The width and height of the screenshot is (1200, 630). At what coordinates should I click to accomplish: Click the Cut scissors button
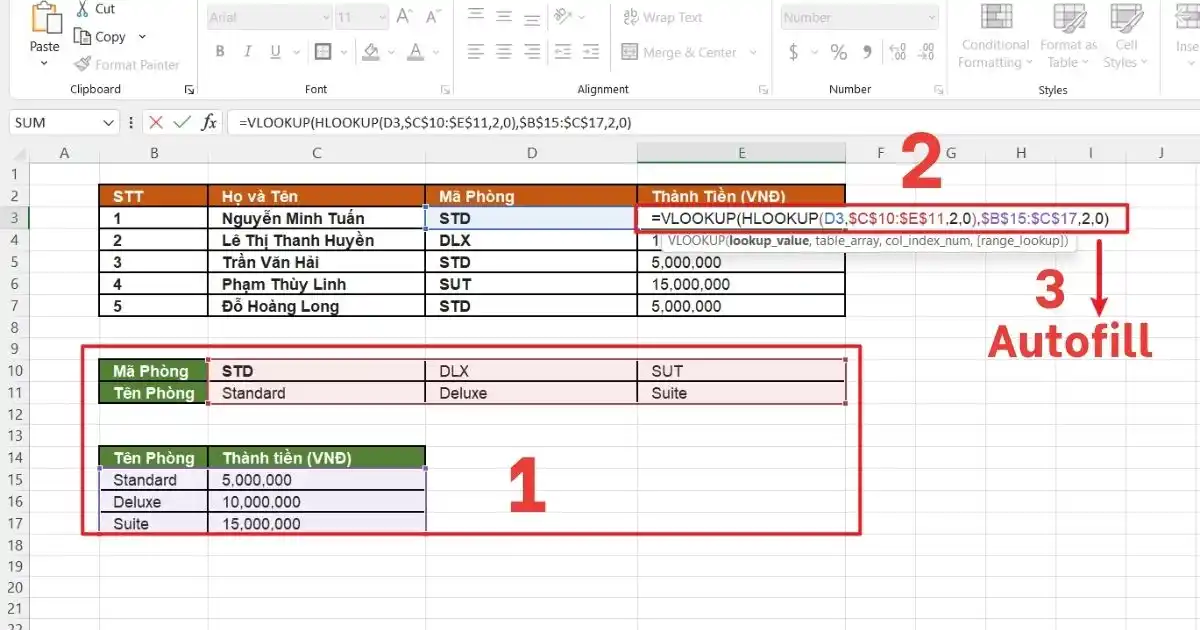pos(95,9)
